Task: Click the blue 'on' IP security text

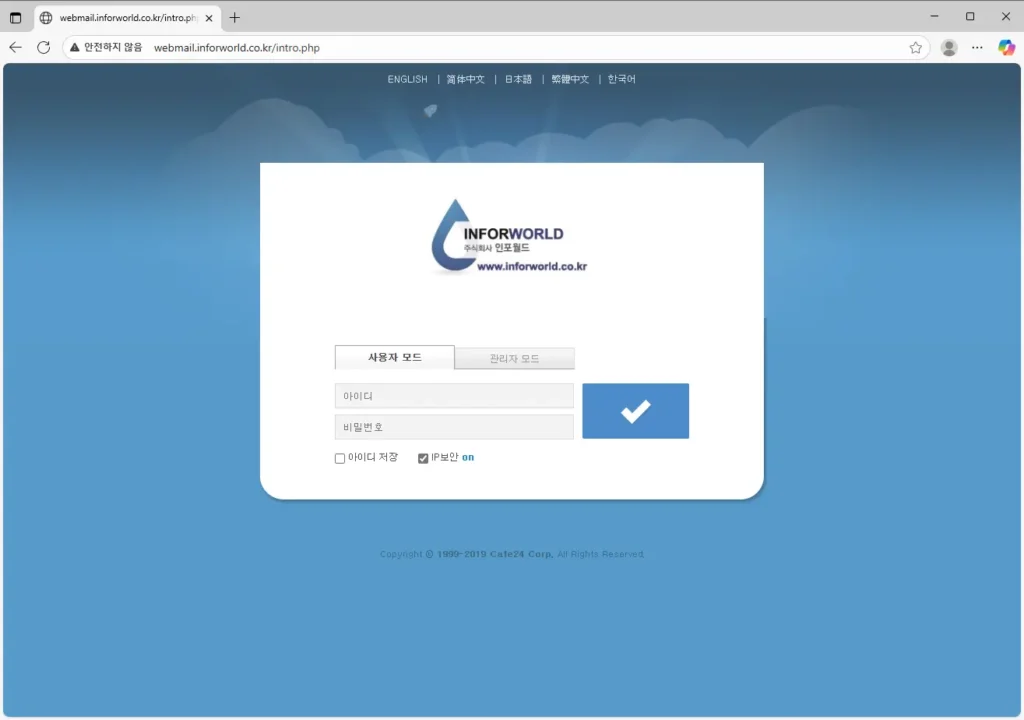Action: point(468,457)
